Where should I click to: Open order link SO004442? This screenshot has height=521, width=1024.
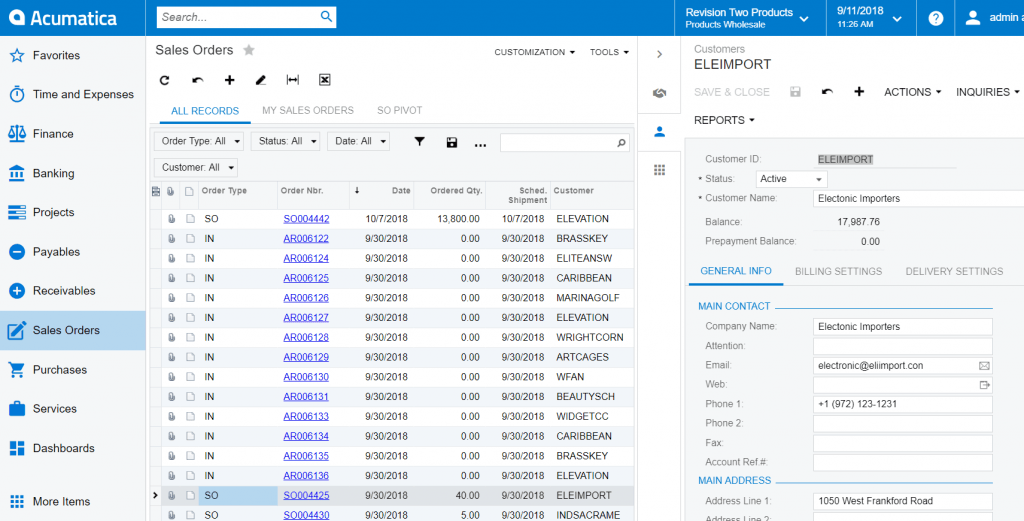click(306, 219)
